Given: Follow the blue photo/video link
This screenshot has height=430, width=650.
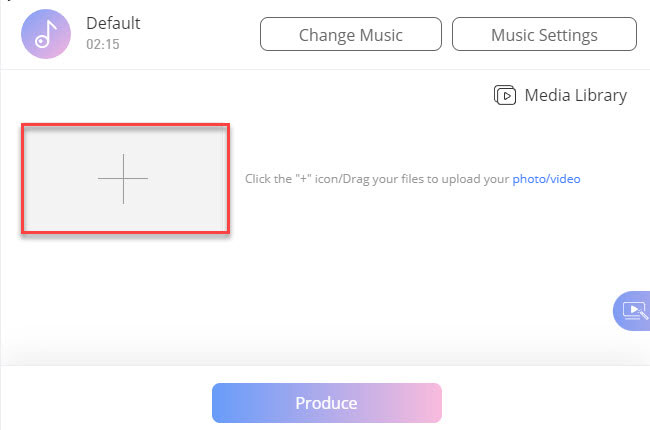Looking at the screenshot, I should pyautogui.click(x=546, y=180).
